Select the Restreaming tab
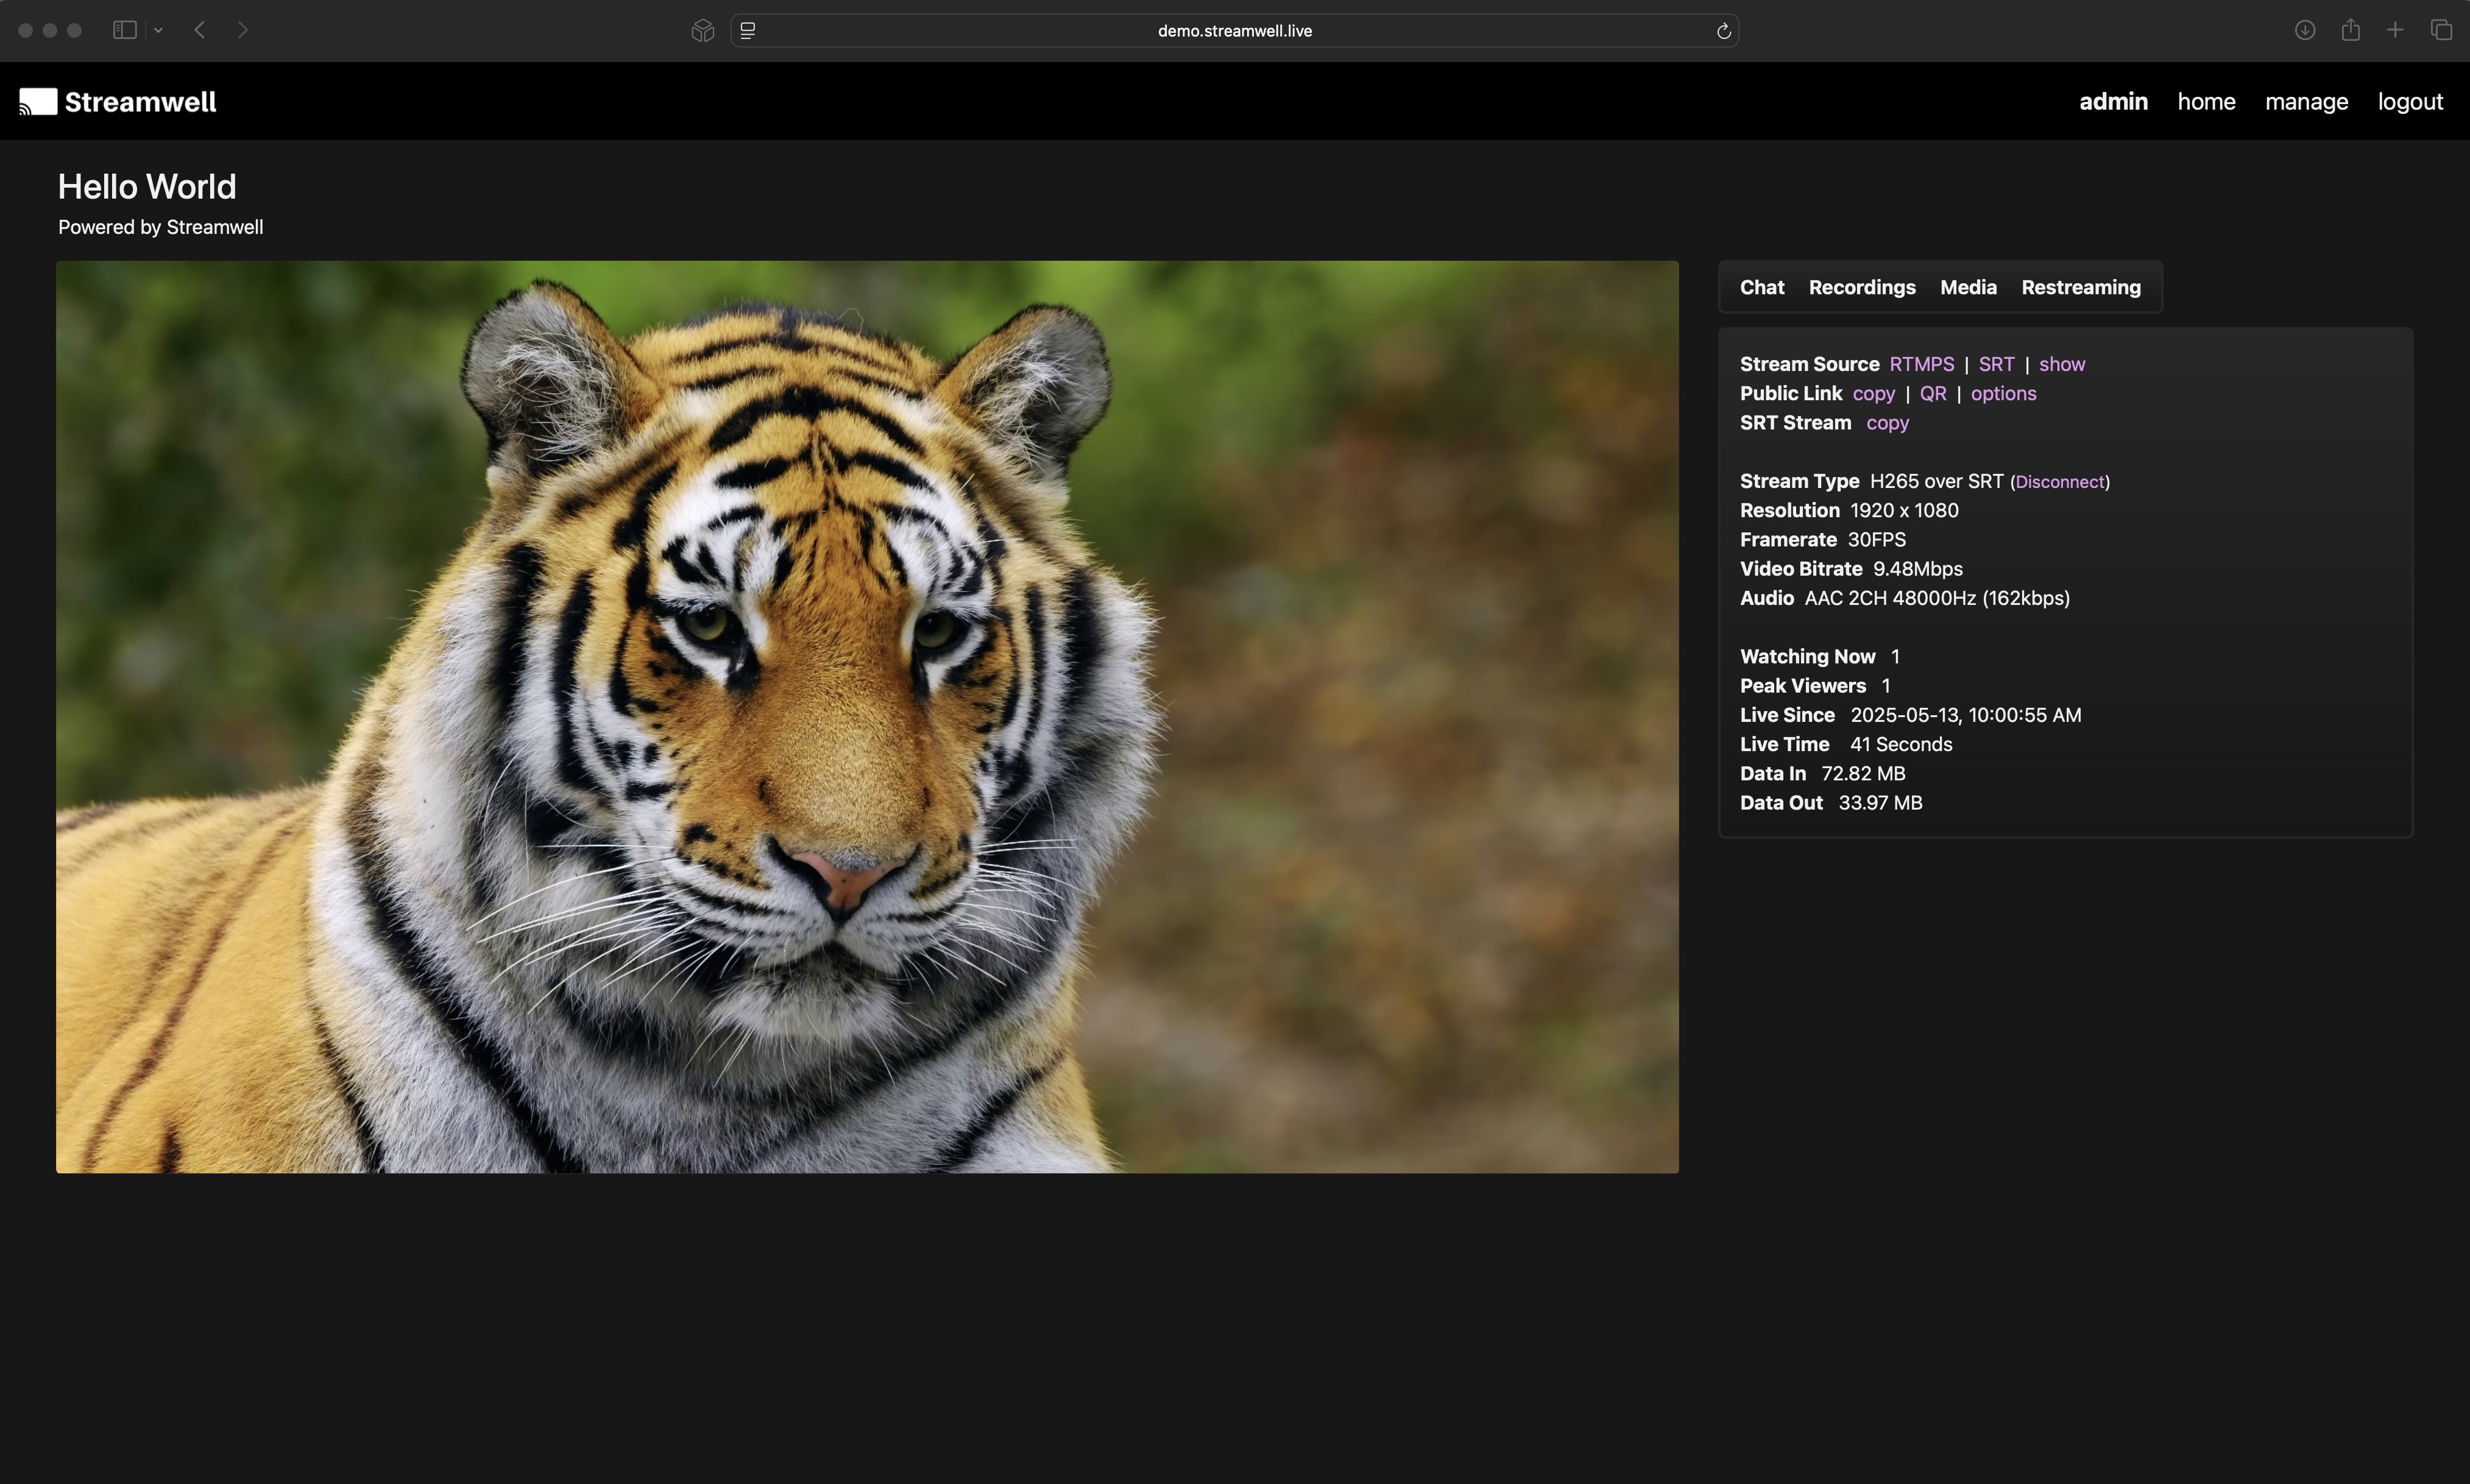The width and height of the screenshot is (2470, 1484). click(x=2080, y=287)
